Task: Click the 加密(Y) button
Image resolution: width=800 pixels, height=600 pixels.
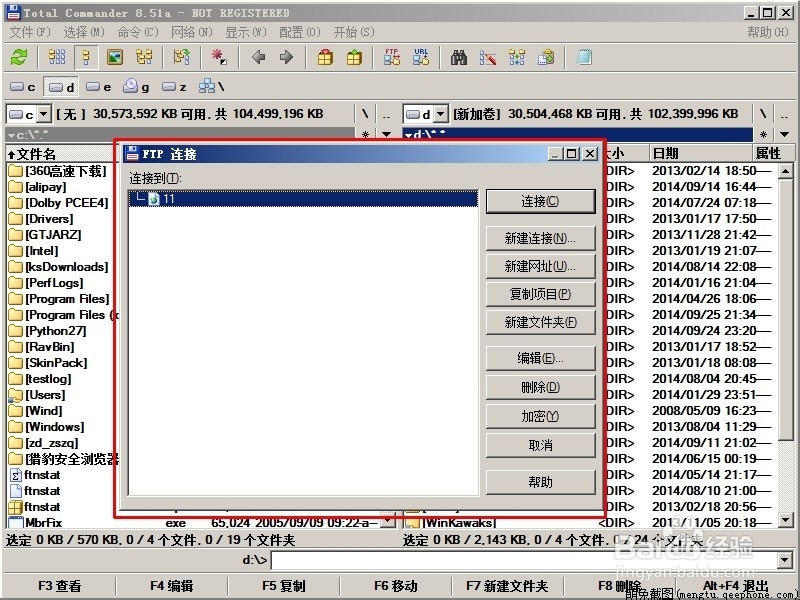Action: tap(540, 416)
